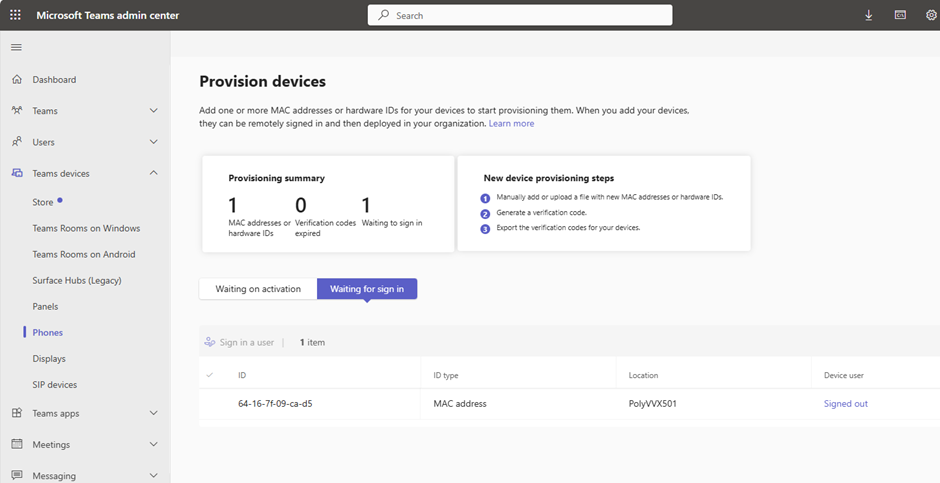
Task: Click the Provisioning summary heading
Action: [276, 178]
